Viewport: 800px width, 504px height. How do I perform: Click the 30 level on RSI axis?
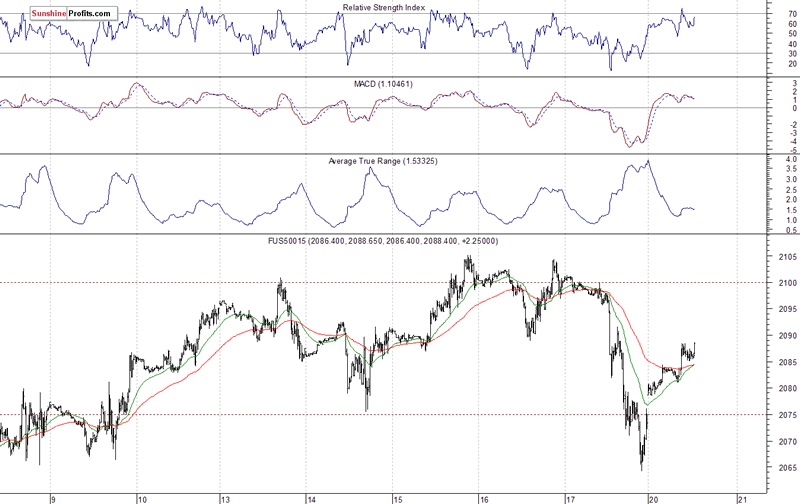tap(780, 54)
